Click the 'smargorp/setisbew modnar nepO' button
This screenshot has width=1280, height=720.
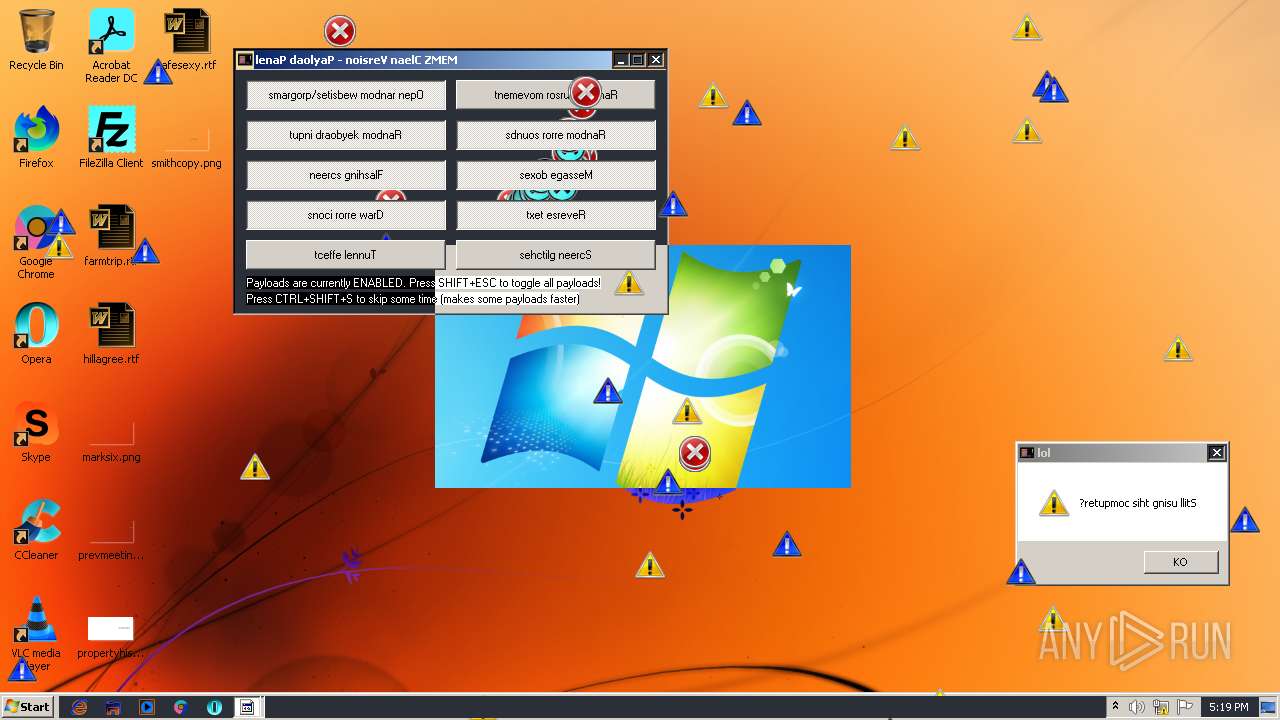pyautogui.click(x=346, y=95)
